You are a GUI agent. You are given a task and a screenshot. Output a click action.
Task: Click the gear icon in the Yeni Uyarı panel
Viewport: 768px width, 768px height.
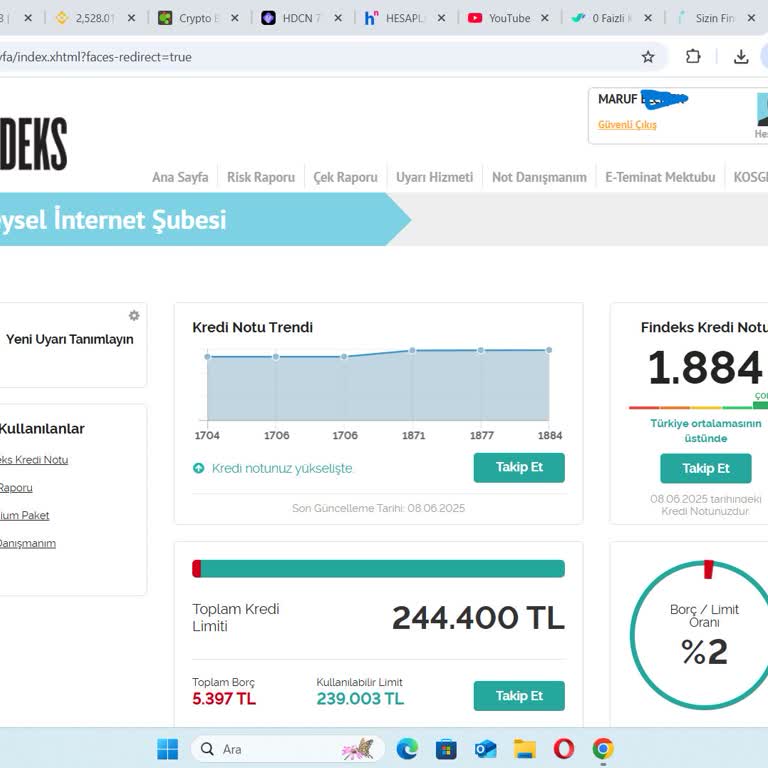134,316
